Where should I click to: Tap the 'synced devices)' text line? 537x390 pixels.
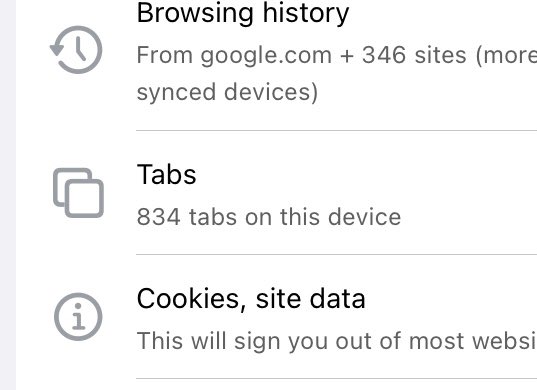(227, 92)
